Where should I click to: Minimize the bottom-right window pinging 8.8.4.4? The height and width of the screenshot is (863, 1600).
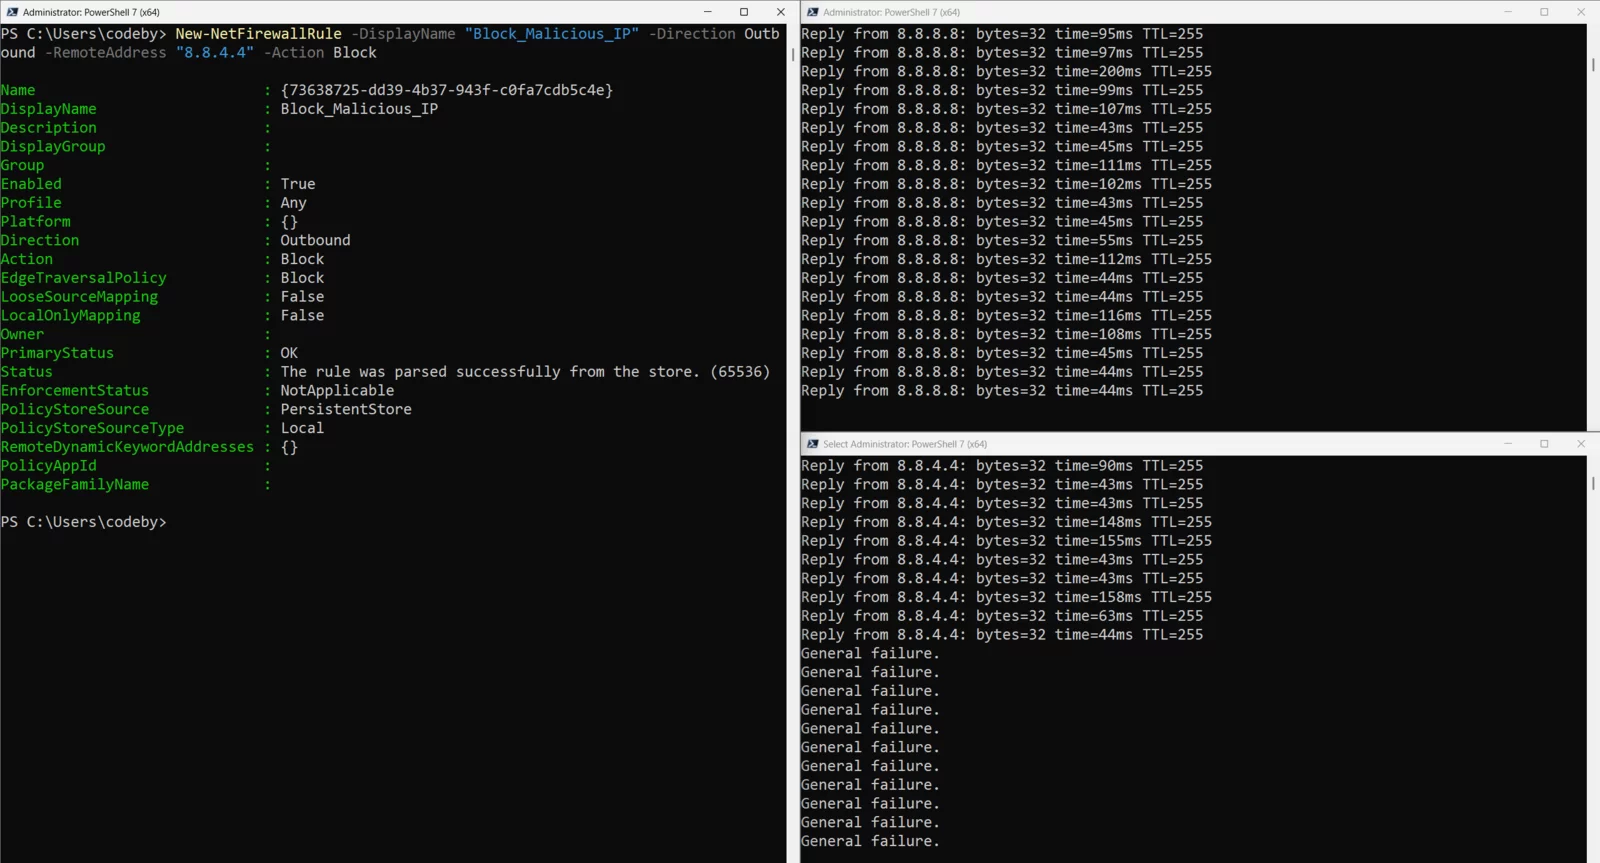1508,444
